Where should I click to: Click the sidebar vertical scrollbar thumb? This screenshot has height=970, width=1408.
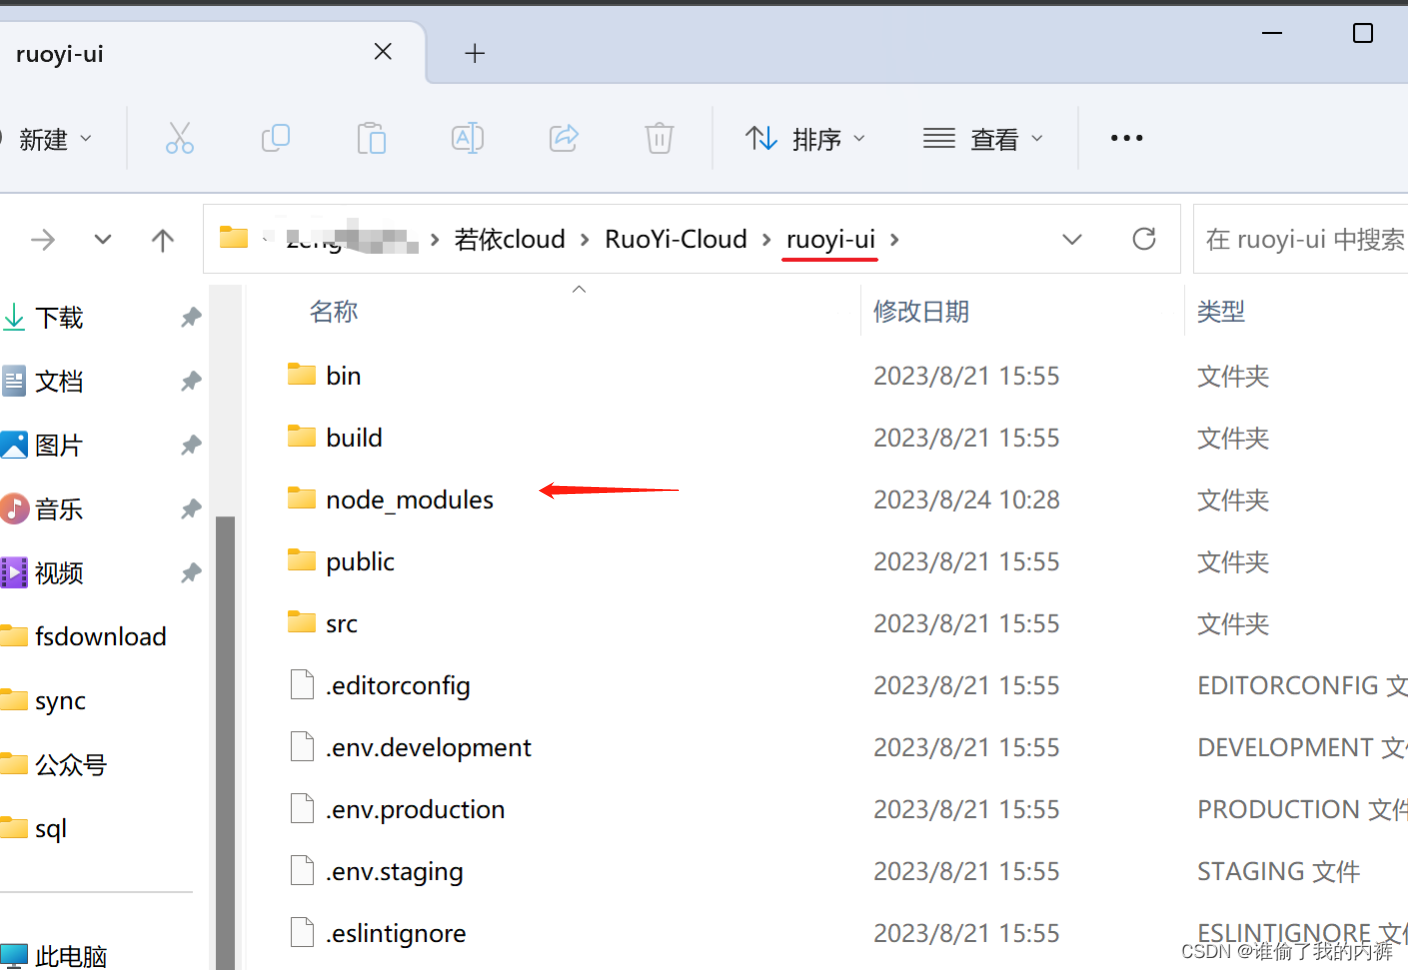(225, 742)
